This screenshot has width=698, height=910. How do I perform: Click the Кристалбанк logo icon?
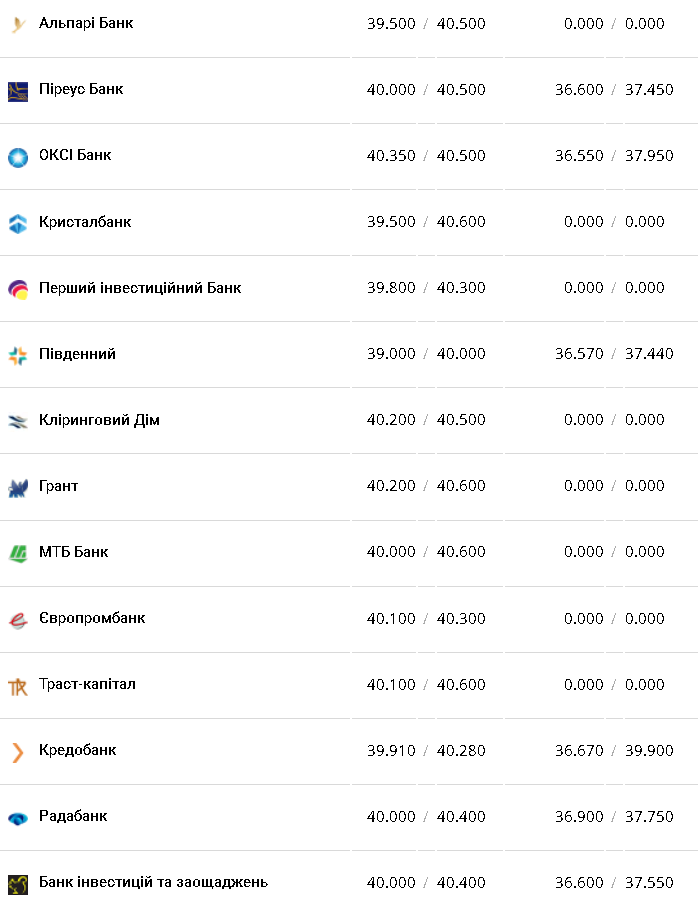click(18, 223)
